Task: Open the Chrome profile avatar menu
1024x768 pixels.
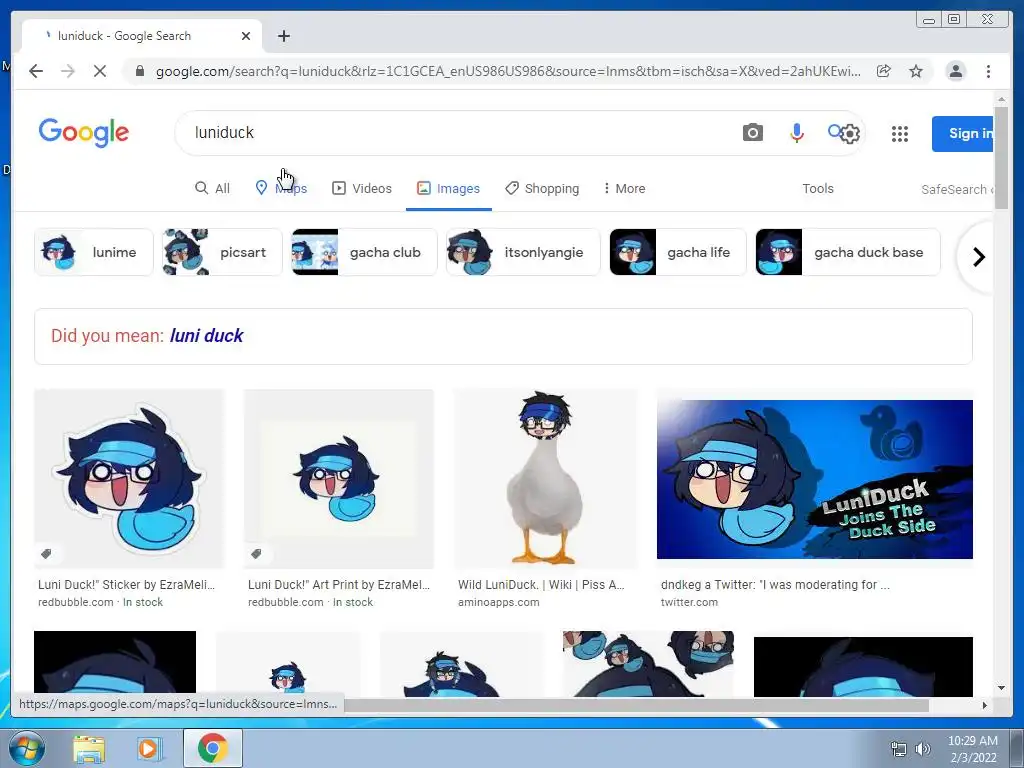Action: tap(955, 71)
